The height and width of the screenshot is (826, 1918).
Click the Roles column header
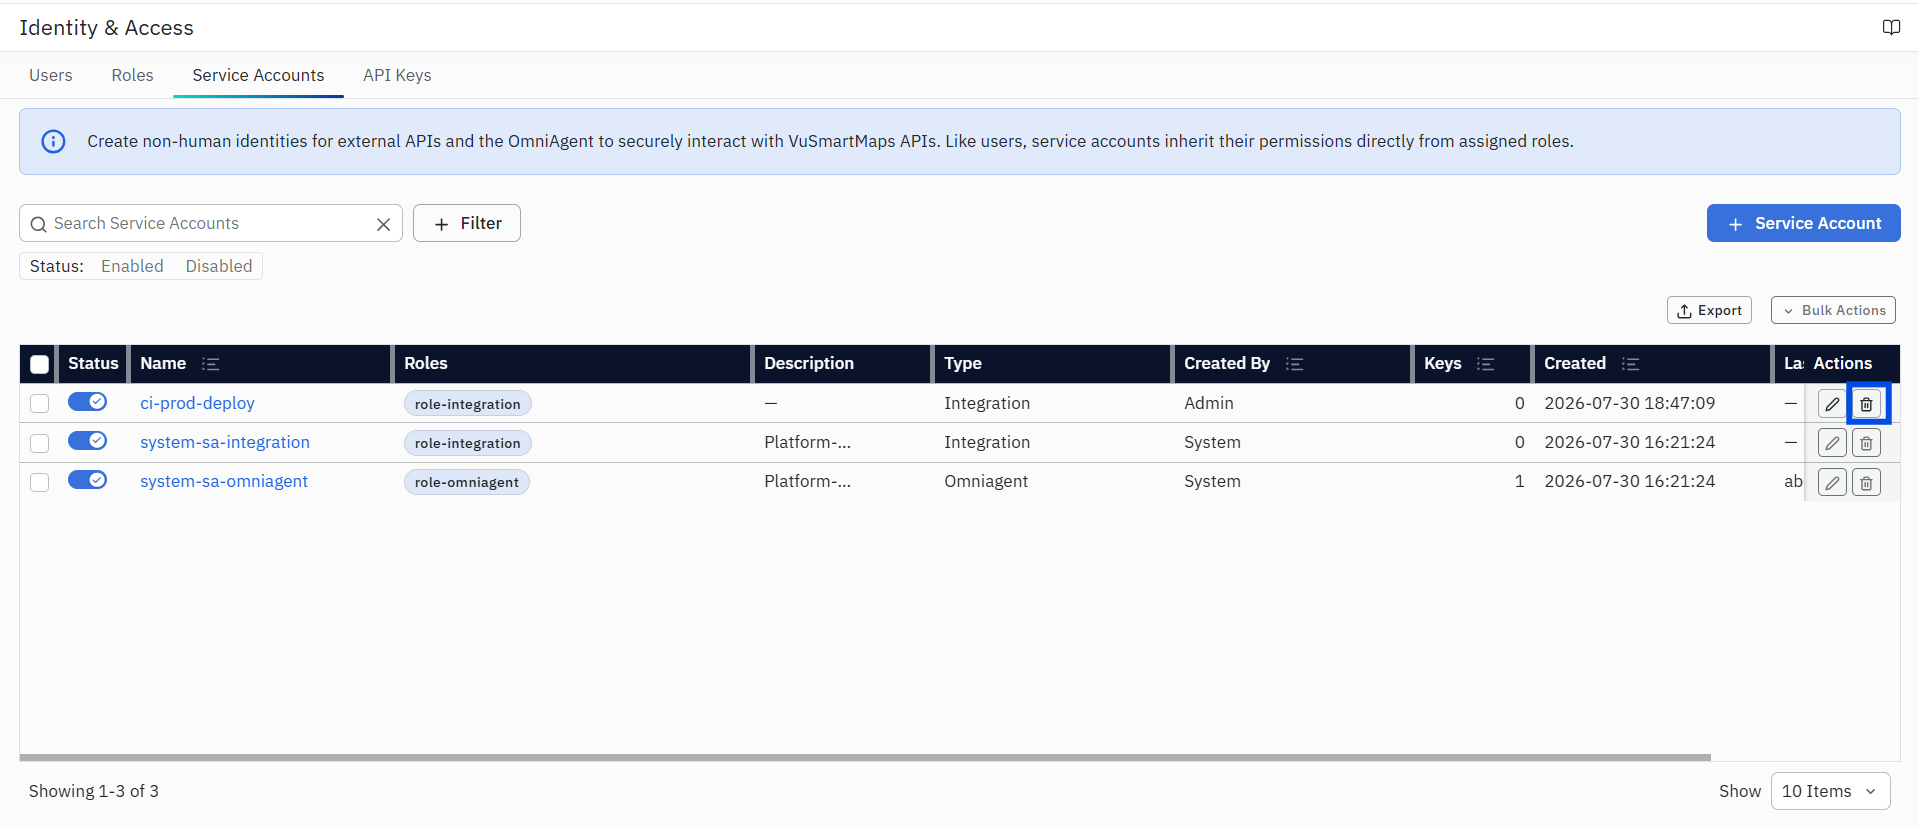tap(572, 363)
